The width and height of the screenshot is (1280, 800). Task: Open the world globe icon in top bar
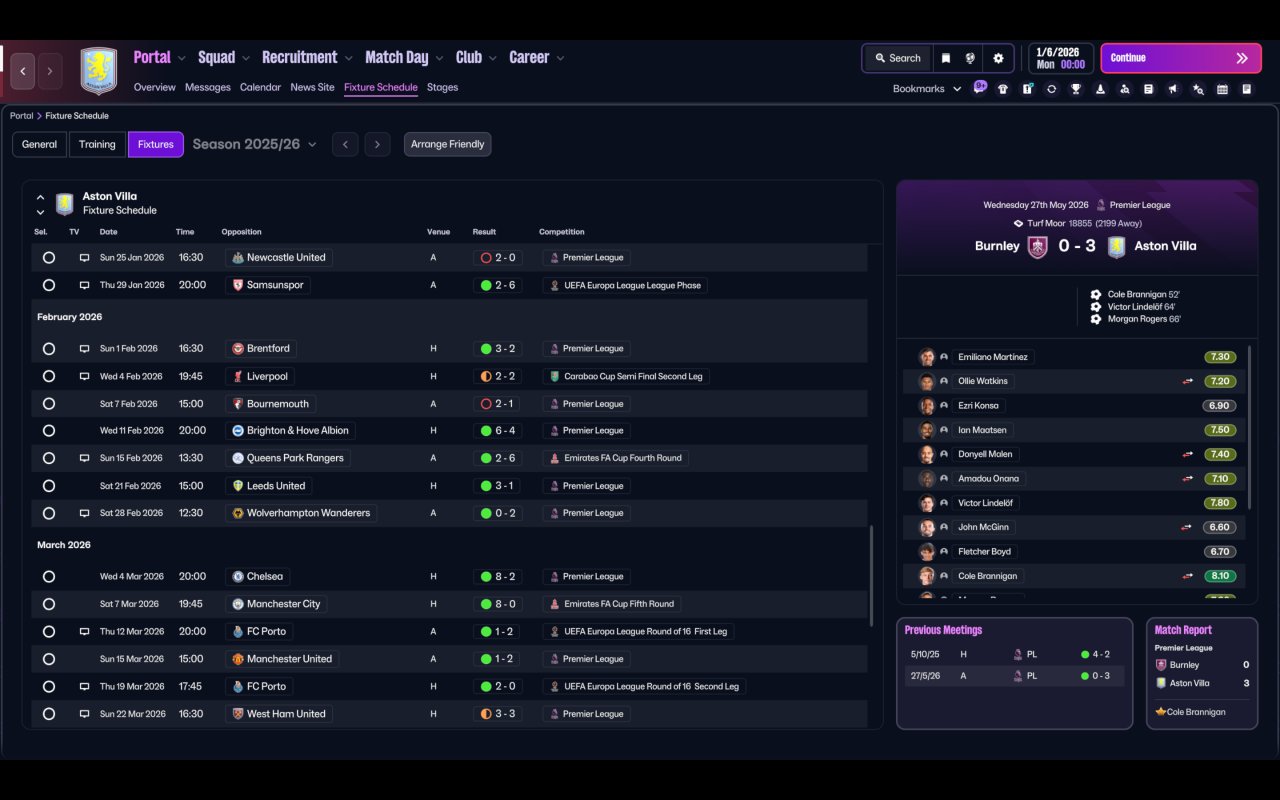(x=970, y=58)
